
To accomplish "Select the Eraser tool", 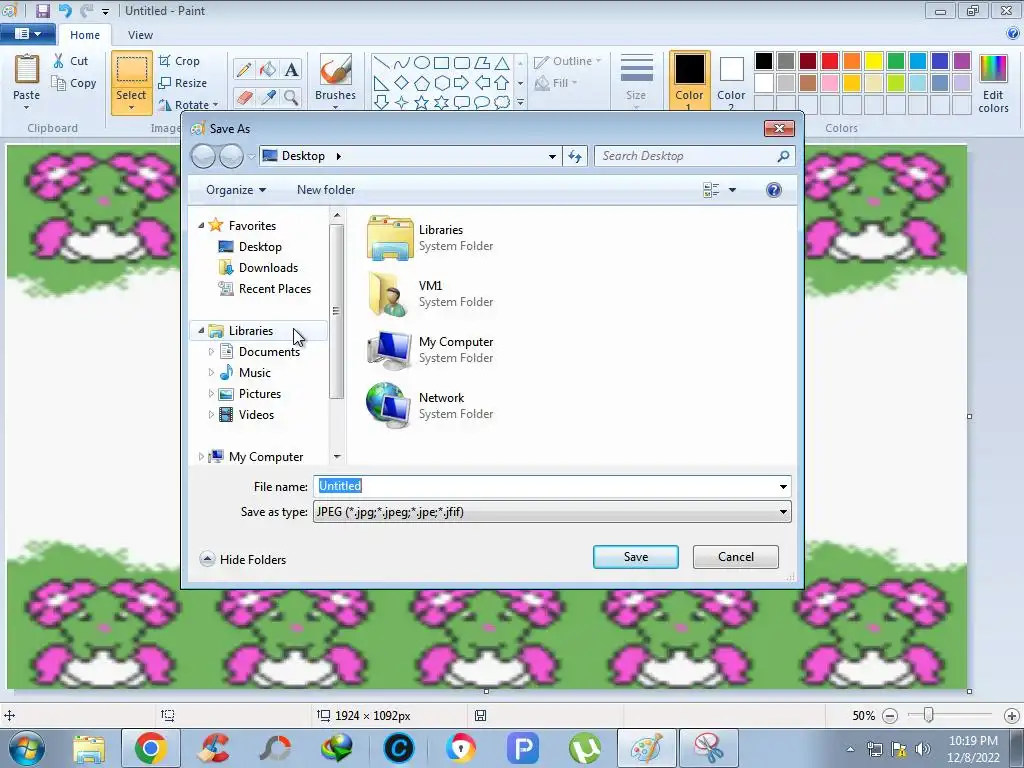I will (244, 97).
